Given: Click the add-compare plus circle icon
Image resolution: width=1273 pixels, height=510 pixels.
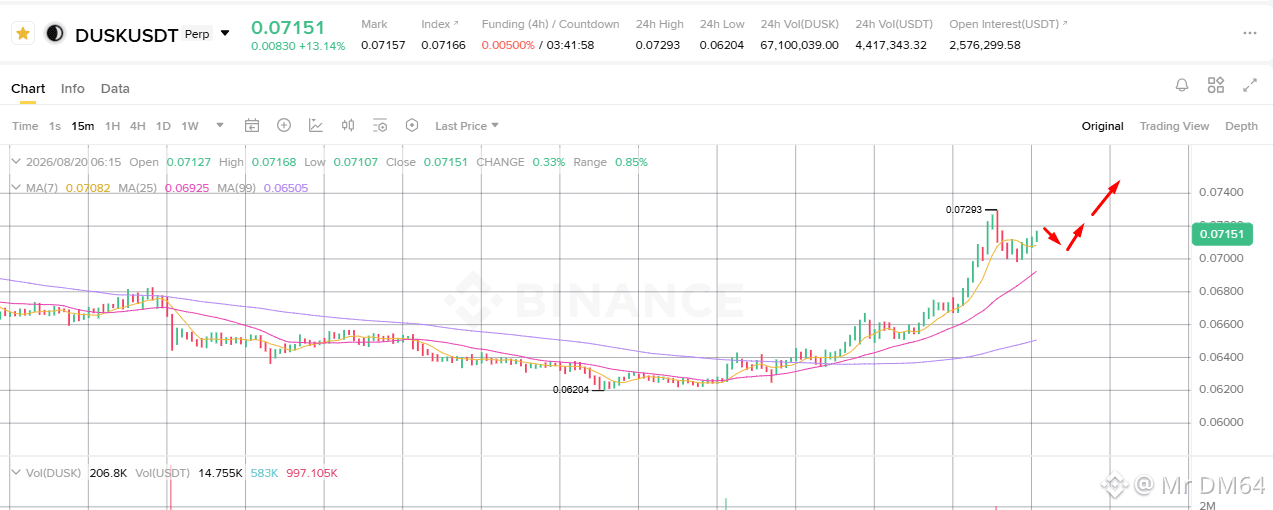Looking at the screenshot, I should (284, 126).
